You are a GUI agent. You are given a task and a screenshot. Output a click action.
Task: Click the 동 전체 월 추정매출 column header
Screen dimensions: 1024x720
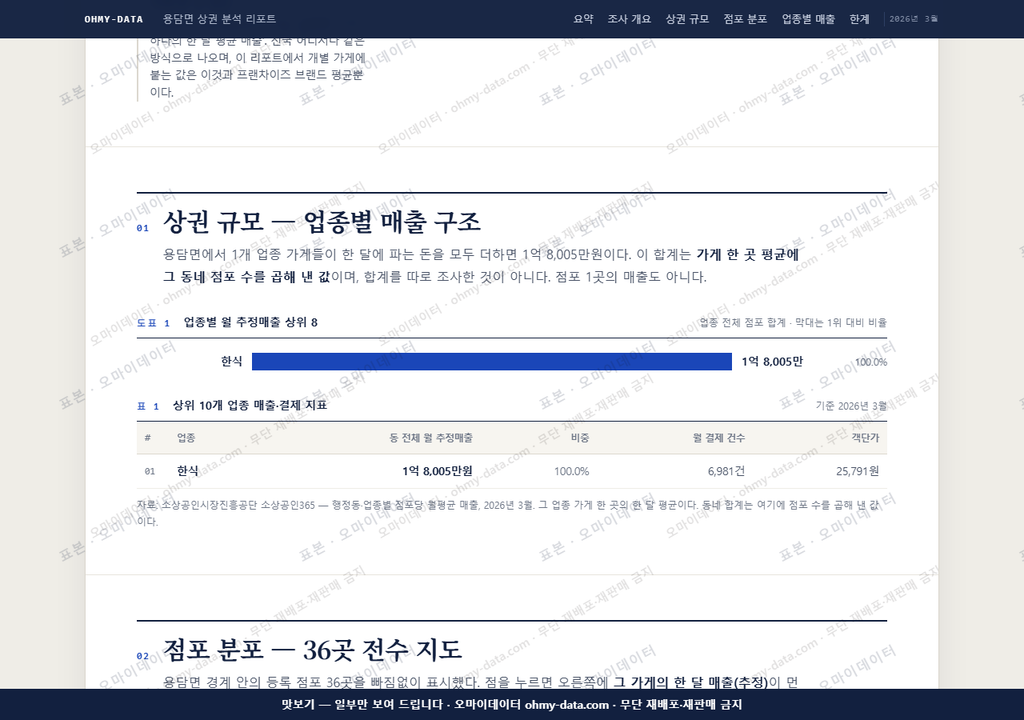click(x=431, y=438)
